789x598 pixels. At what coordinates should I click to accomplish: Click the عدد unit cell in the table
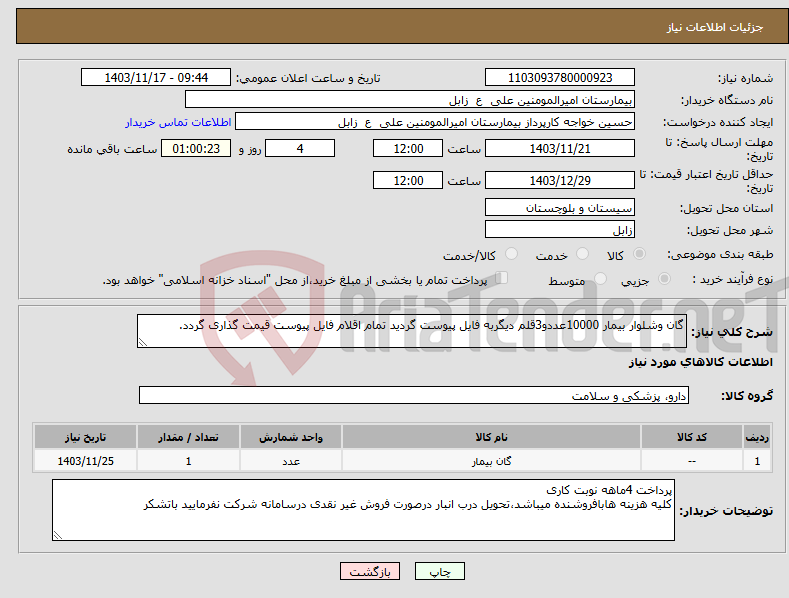click(291, 461)
